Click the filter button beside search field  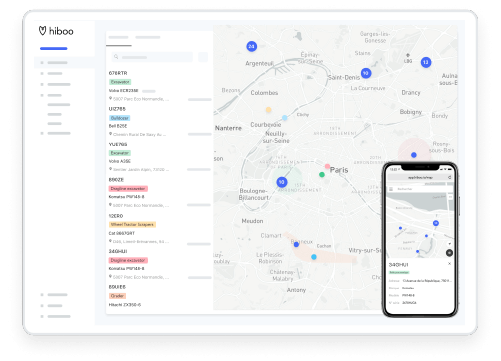pos(203,57)
